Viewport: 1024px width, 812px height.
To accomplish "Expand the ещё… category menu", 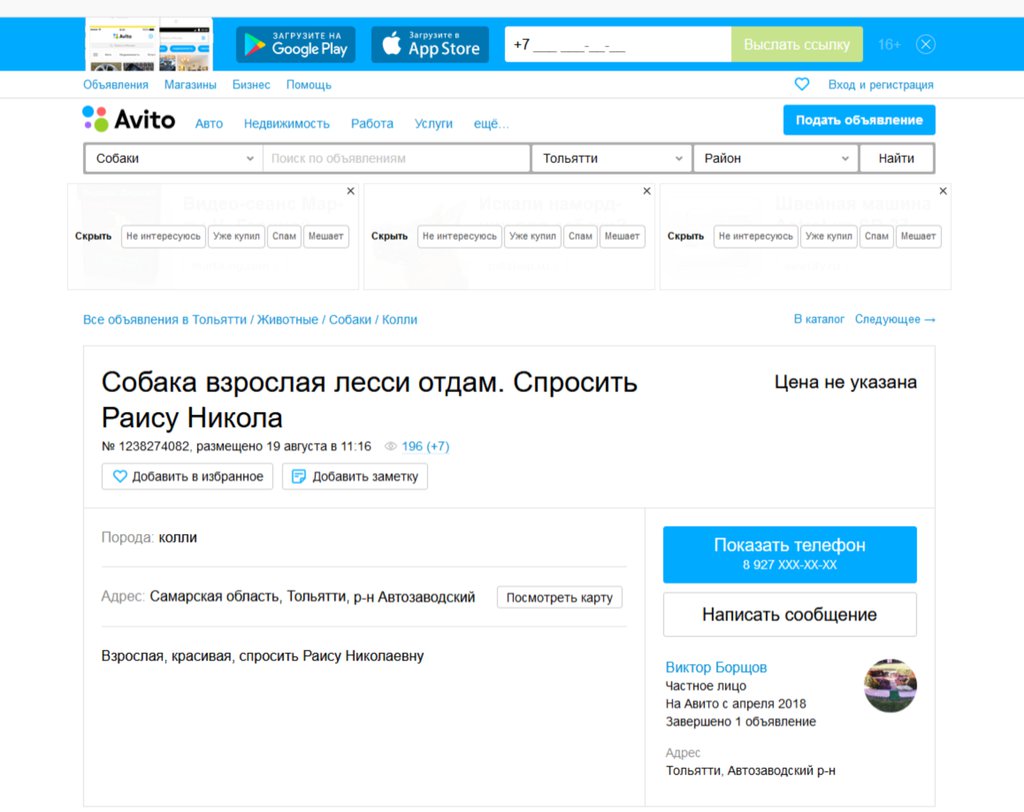I will [491, 123].
